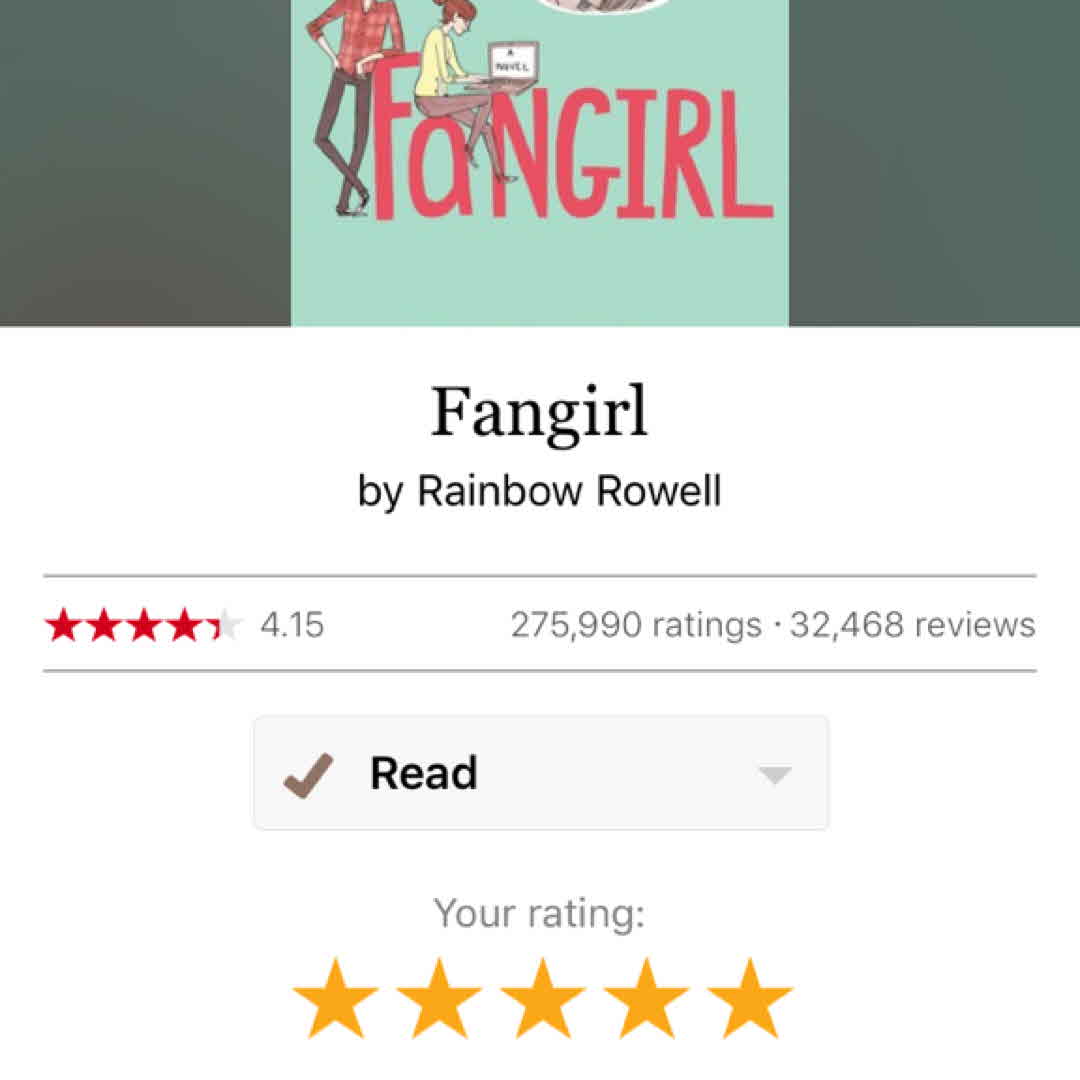Tap the Your rating label
1080x1080 pixels.
tap(539, 915)
